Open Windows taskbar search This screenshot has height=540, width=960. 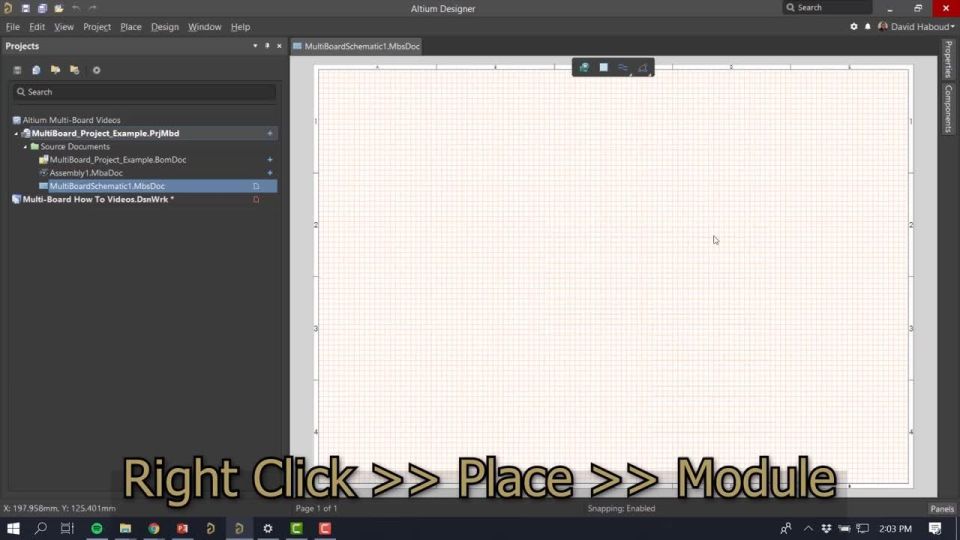[x=40, y=528]
